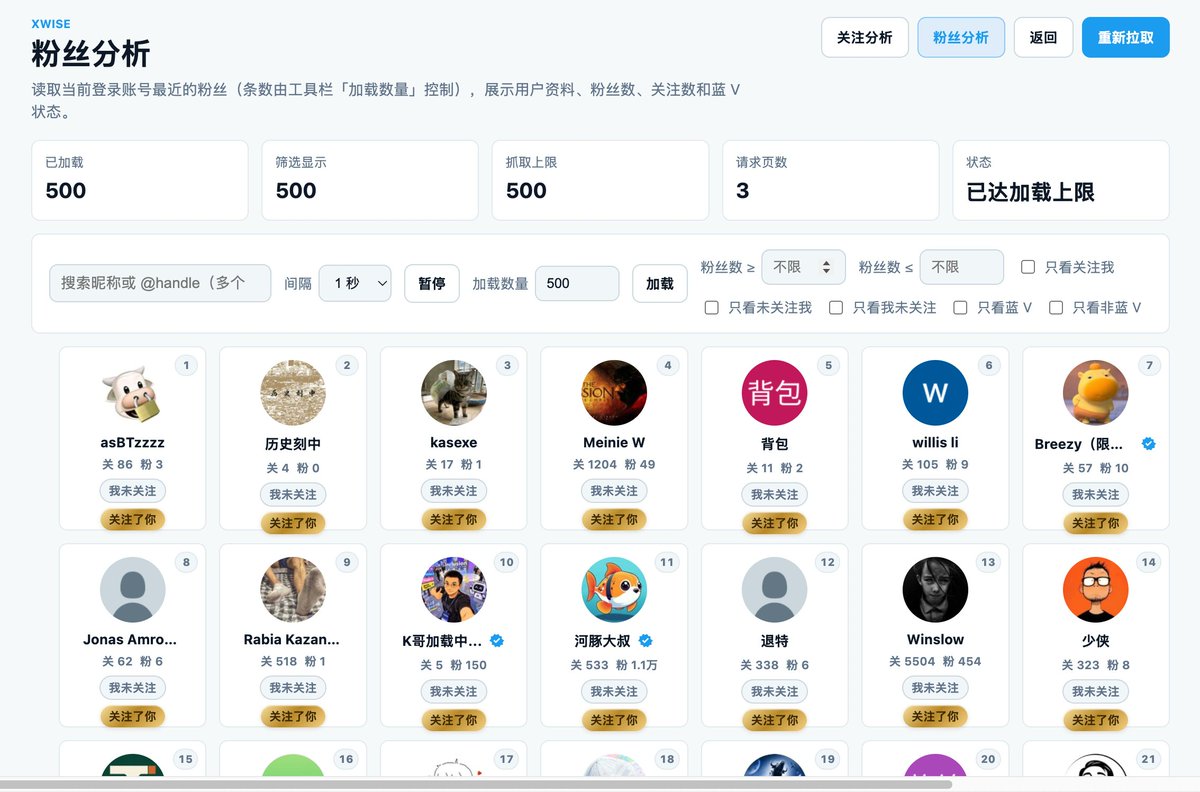
Task: Click 关注了你 on Meinie W card
Action: [x=614, y=519]
